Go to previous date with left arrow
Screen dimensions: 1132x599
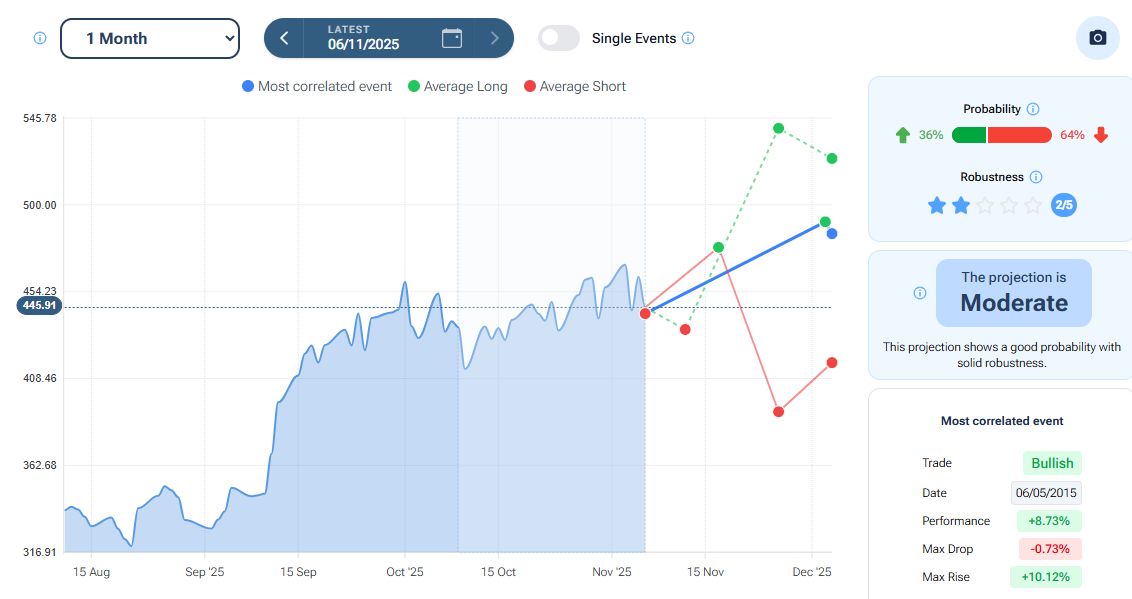pos(284,38)
